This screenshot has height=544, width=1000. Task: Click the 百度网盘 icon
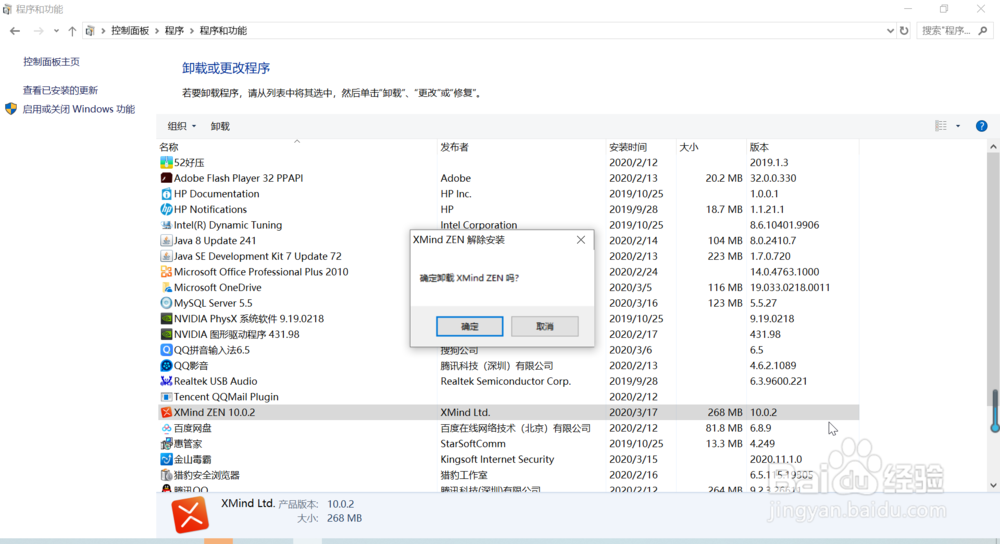tap(166, 428)
